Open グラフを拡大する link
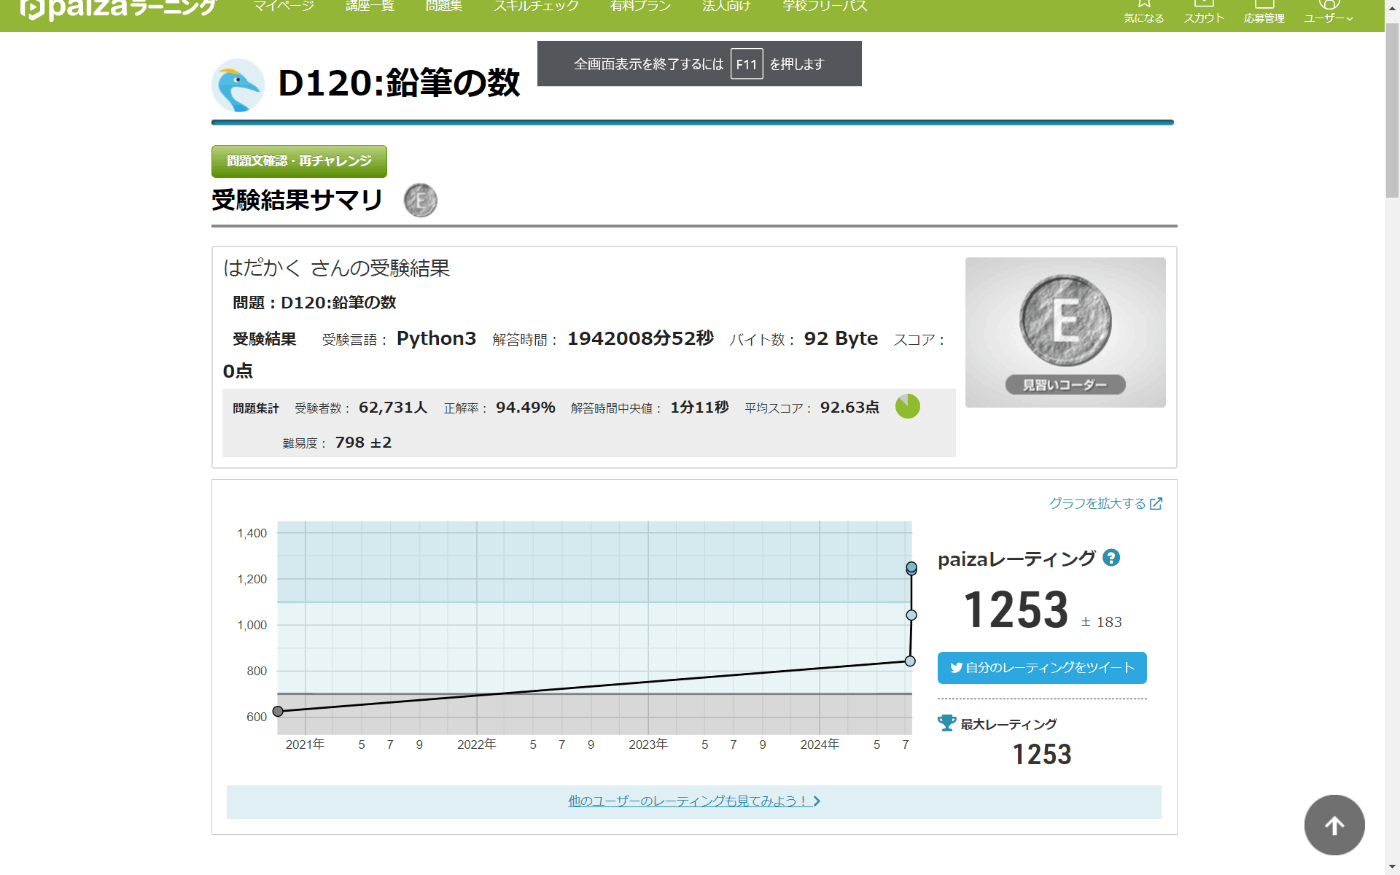The image size is (1400, 875). pyautogui.click(x=1105, y=504)
